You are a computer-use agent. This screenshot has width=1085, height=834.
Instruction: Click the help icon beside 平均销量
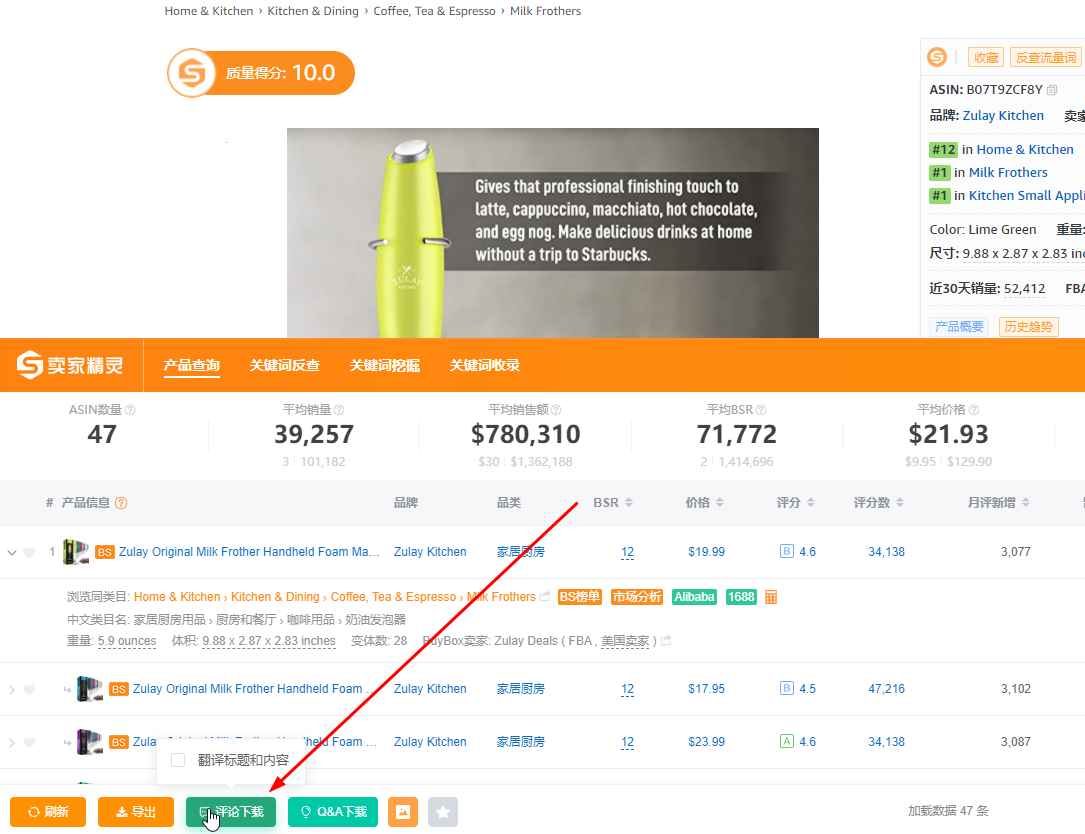(339, 410)
